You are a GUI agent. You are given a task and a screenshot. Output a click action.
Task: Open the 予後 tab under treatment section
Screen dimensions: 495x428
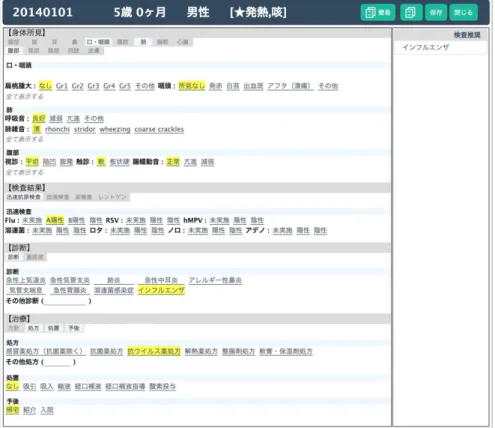(x=74, y=328)
